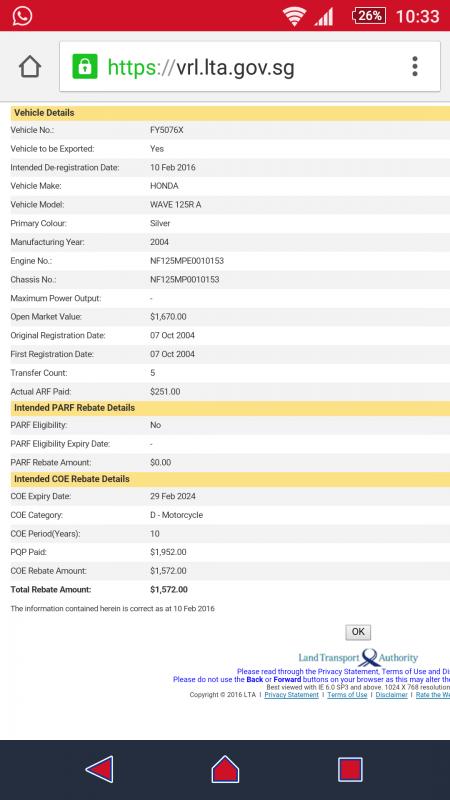Open the Disclaimer footer link
Screen dimensions: 450x800
click(x=391, y=695)
